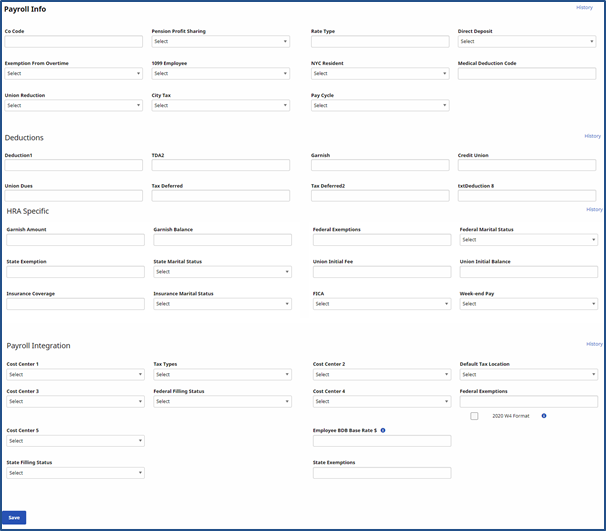The image size is (606, 531).
Task: Expand the Federal Marital Status dropdown
Action: (x=528, y=240)
